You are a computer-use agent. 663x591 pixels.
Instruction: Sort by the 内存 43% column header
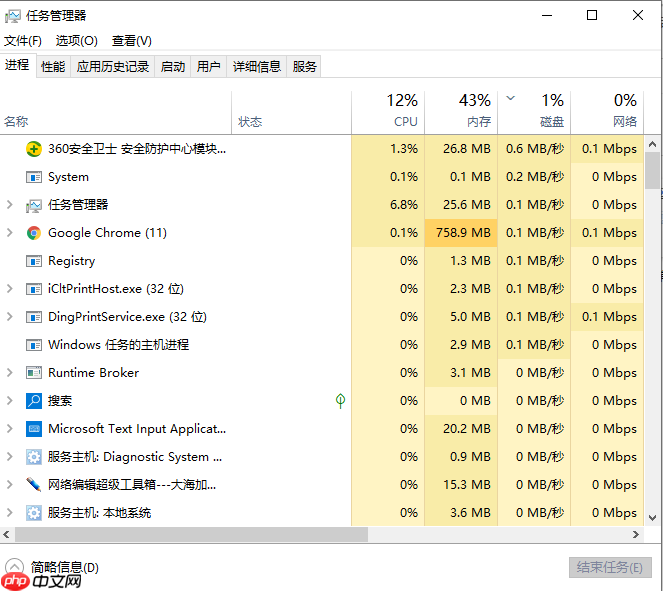461,113
